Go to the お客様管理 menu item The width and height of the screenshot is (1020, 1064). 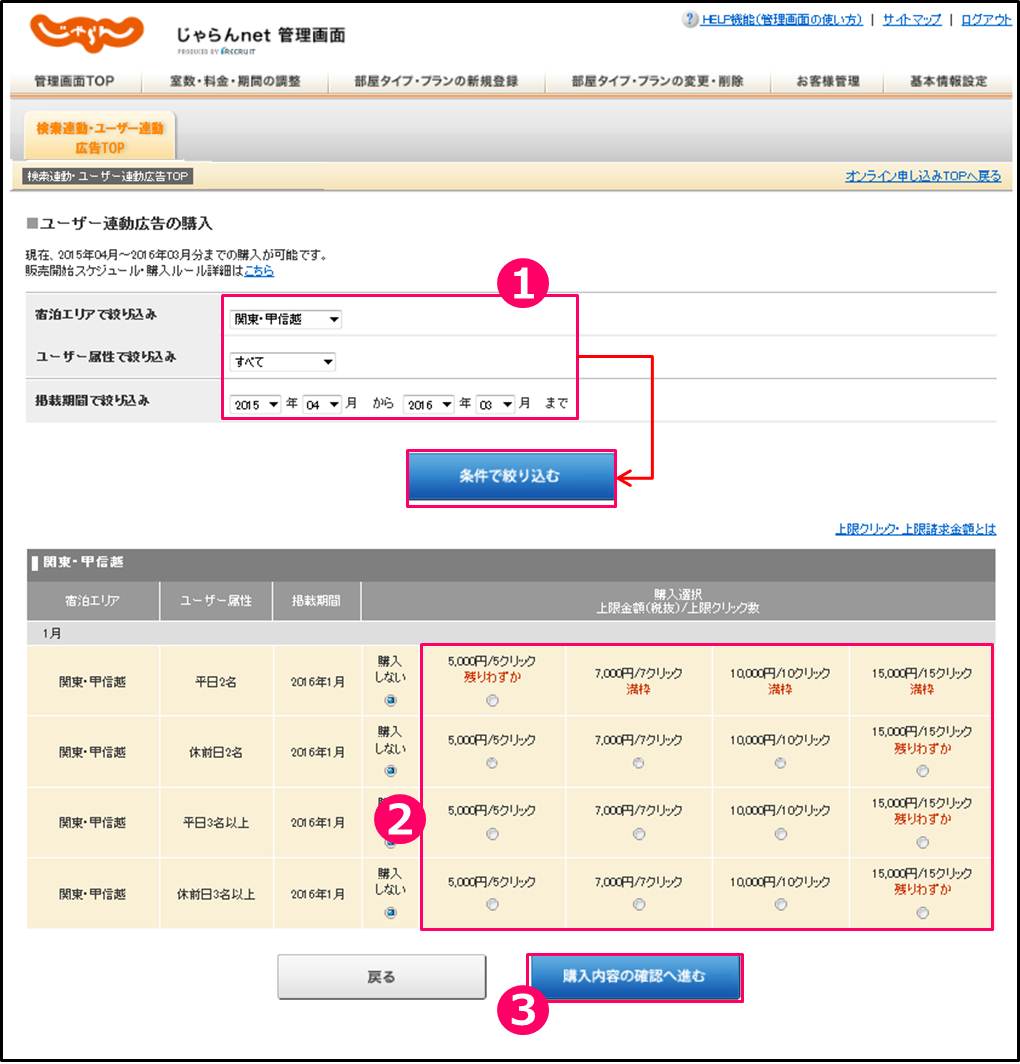pyautogui.click(x=827, y=82)
